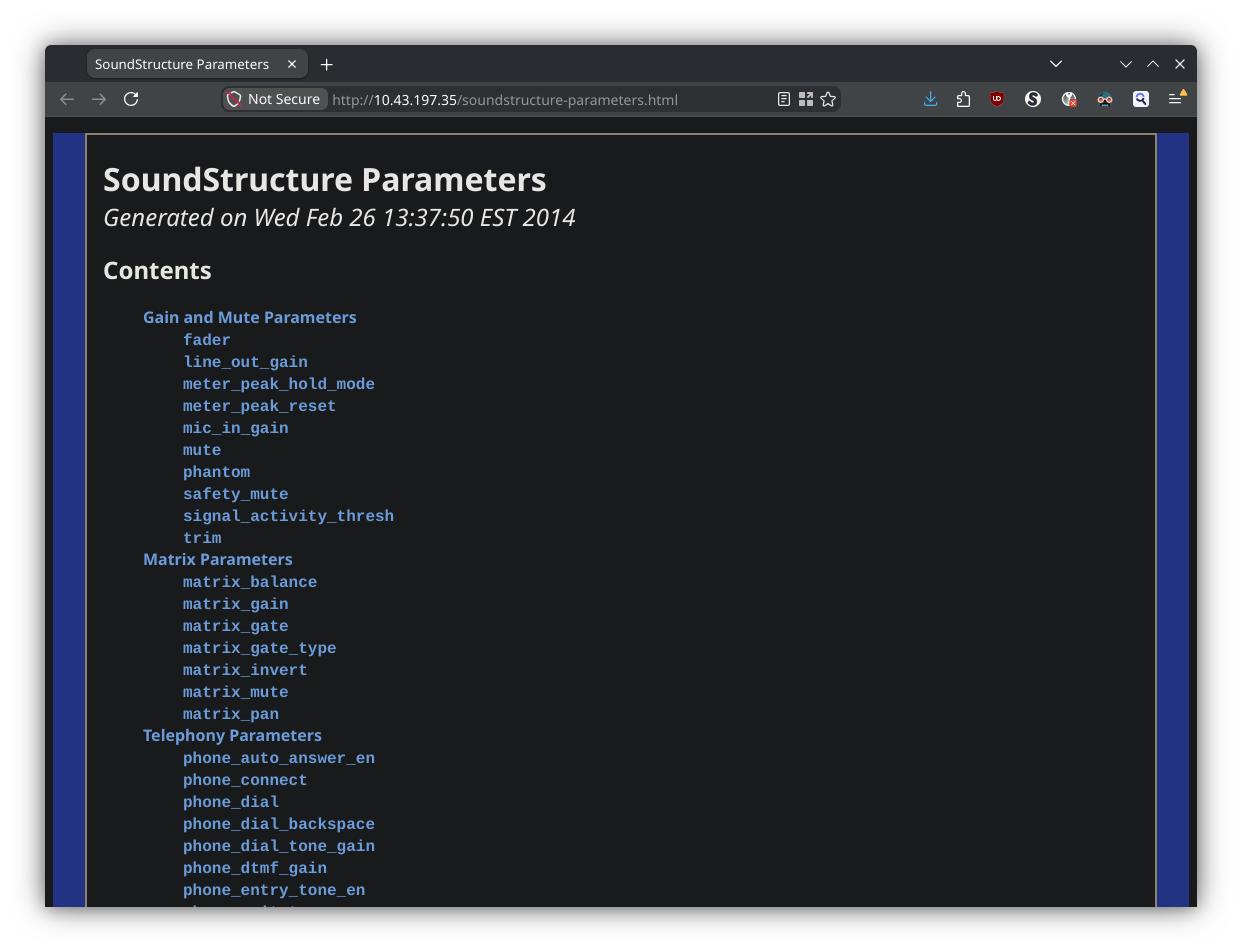Open the phone_dial_tone_gain entry

[278, 846]
